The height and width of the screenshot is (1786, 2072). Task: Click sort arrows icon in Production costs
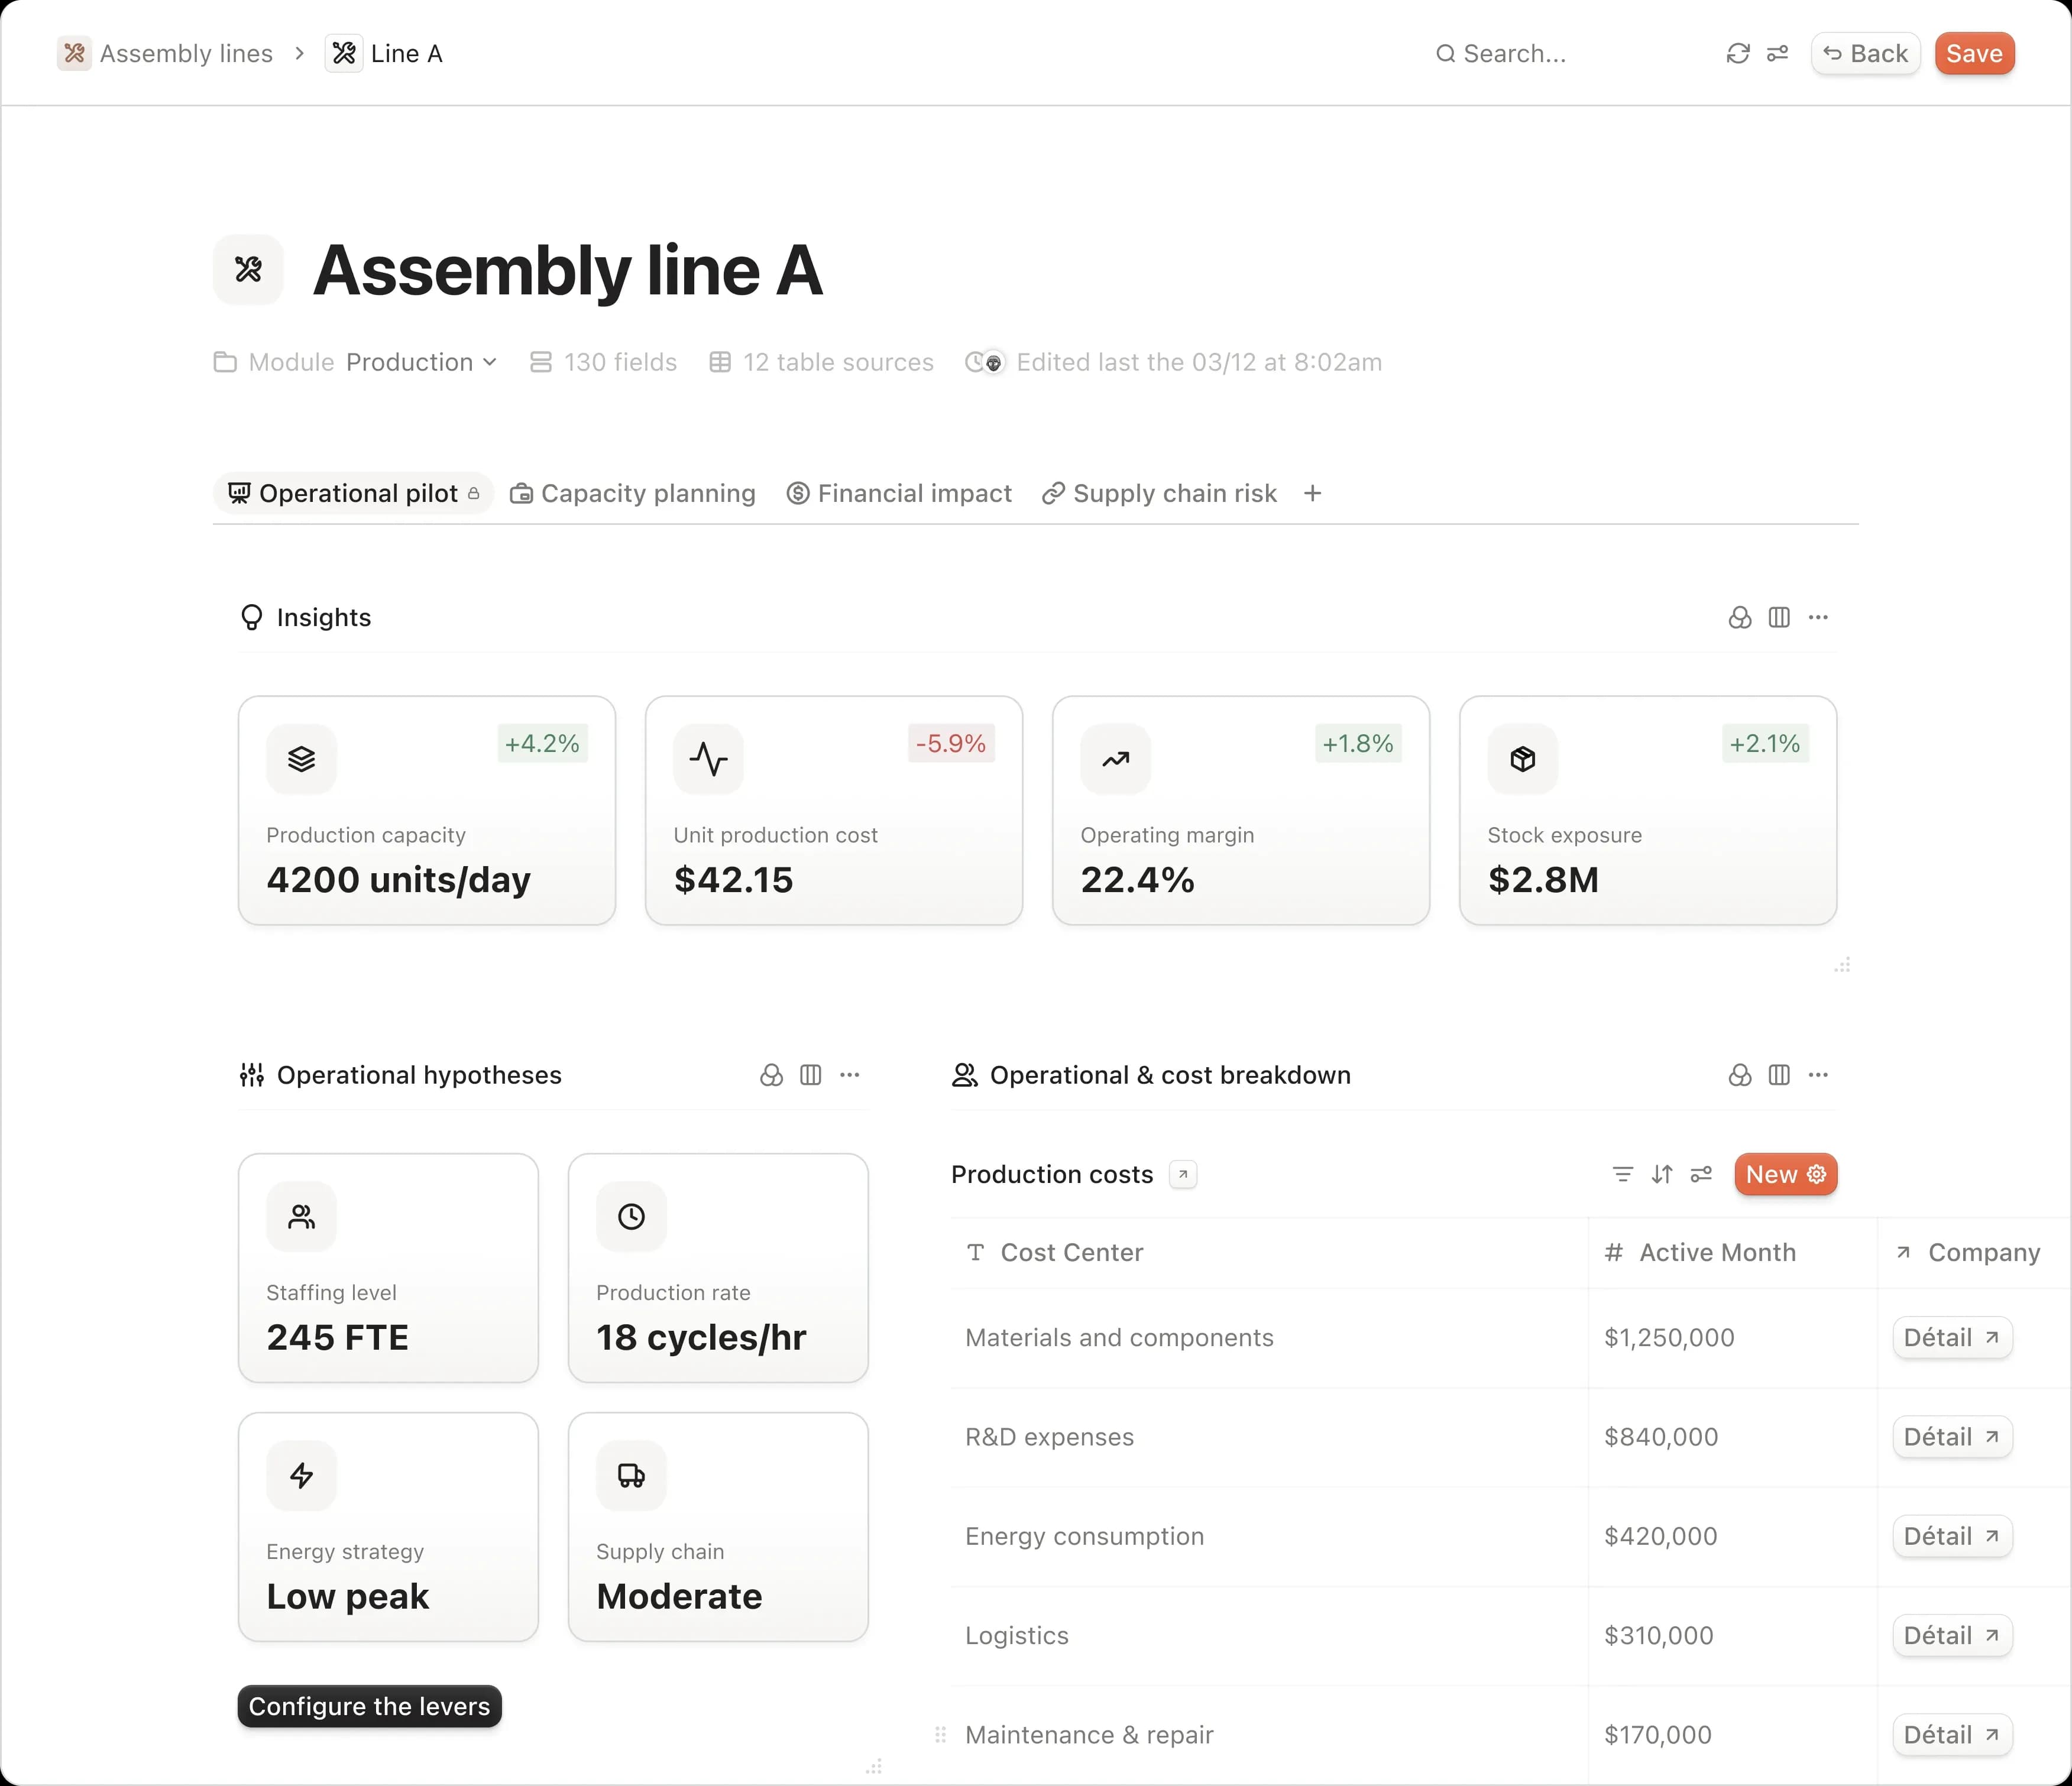[1662, 1174]
